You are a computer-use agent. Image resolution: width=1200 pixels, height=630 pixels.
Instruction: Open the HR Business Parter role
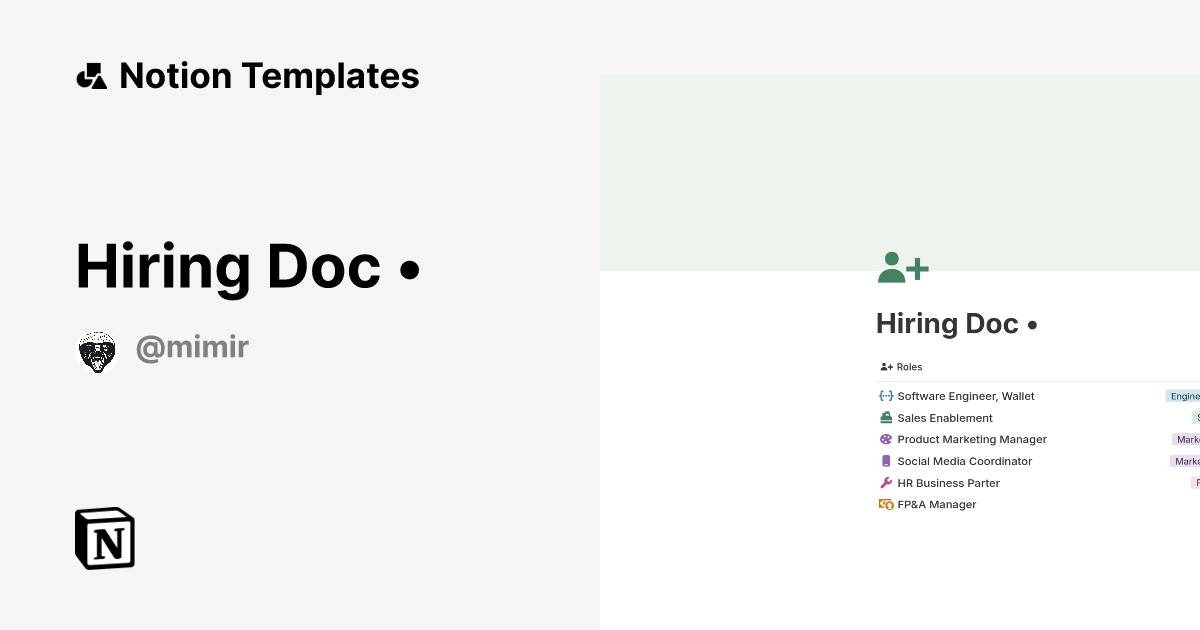coord(948,483)
